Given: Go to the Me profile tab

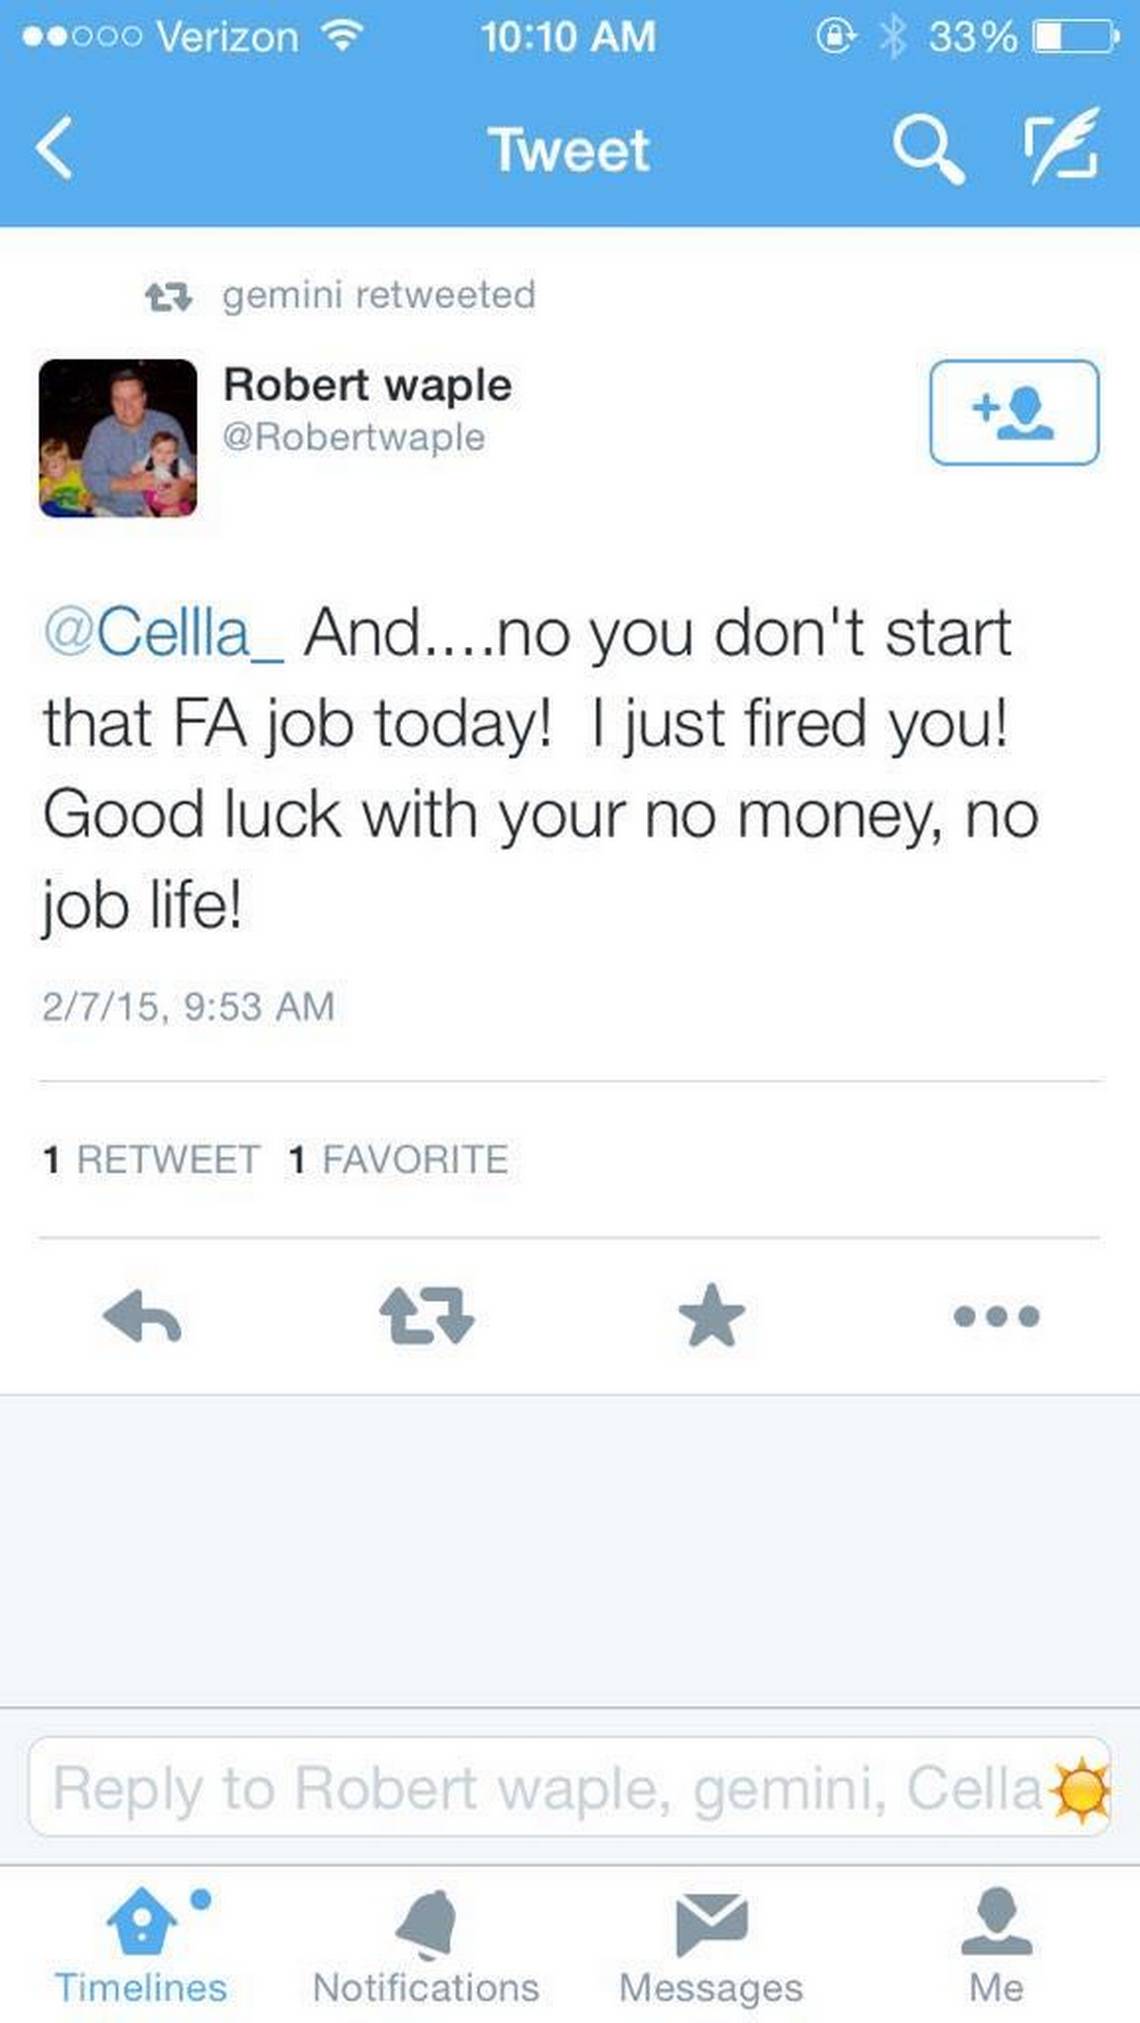Looking at the screenshot, I should [x=996, y=1945].
